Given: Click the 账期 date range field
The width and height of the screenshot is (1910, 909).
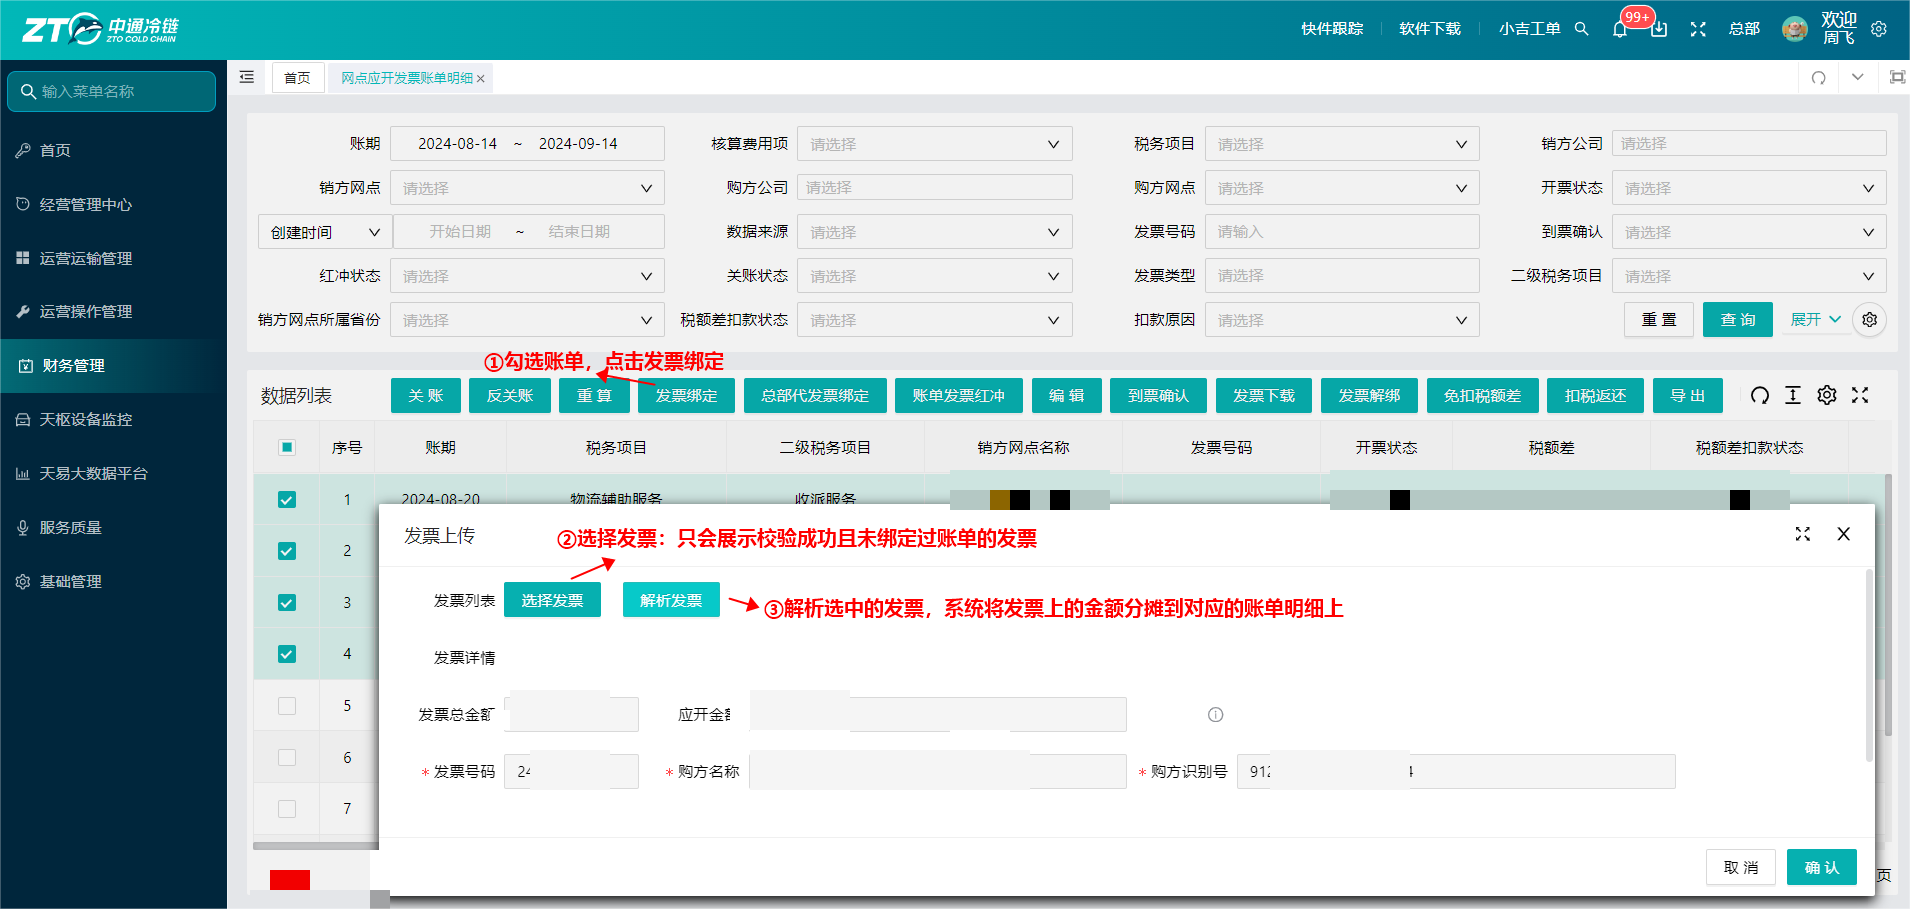Looking at the screenshot, I should 527,144.
